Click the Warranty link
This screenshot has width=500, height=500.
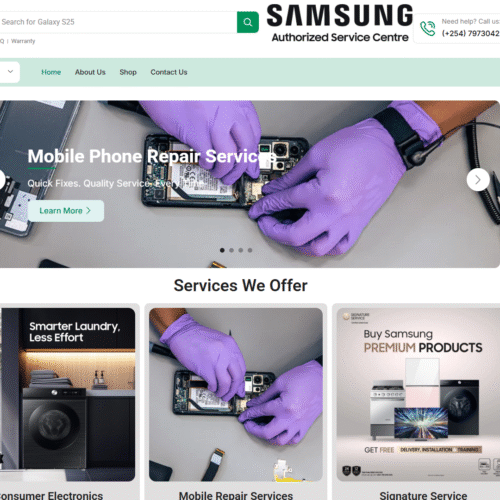pos(23,41)
